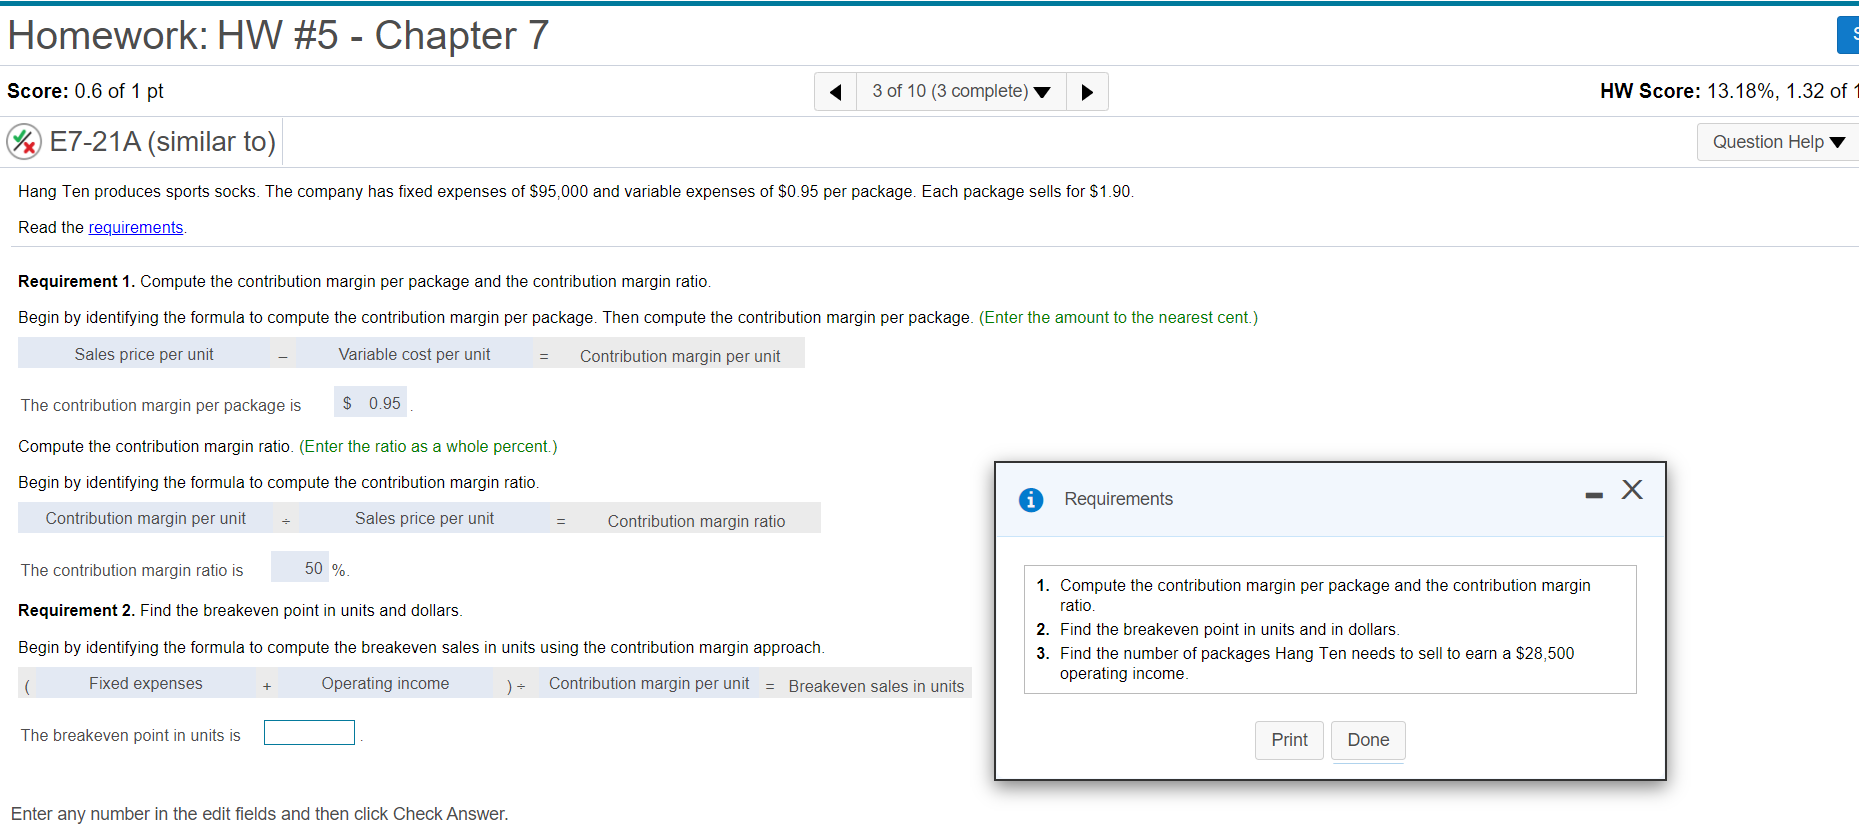Click the blue button at top right edge
The image size is (1859, 832).
[1848, 35]
